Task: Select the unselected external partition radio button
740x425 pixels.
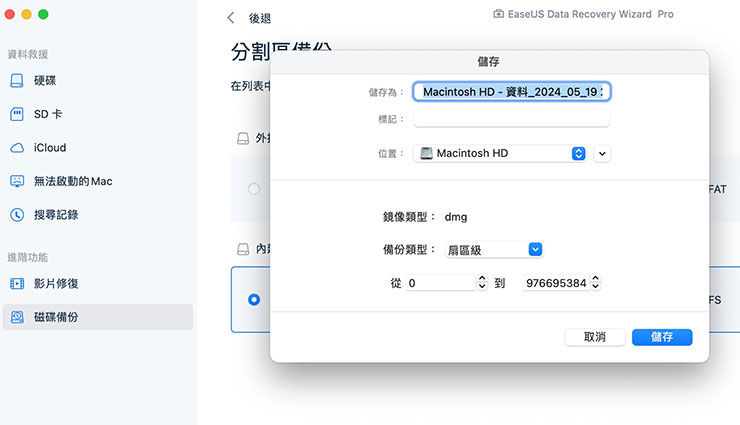Action: [x=254, y=189]
